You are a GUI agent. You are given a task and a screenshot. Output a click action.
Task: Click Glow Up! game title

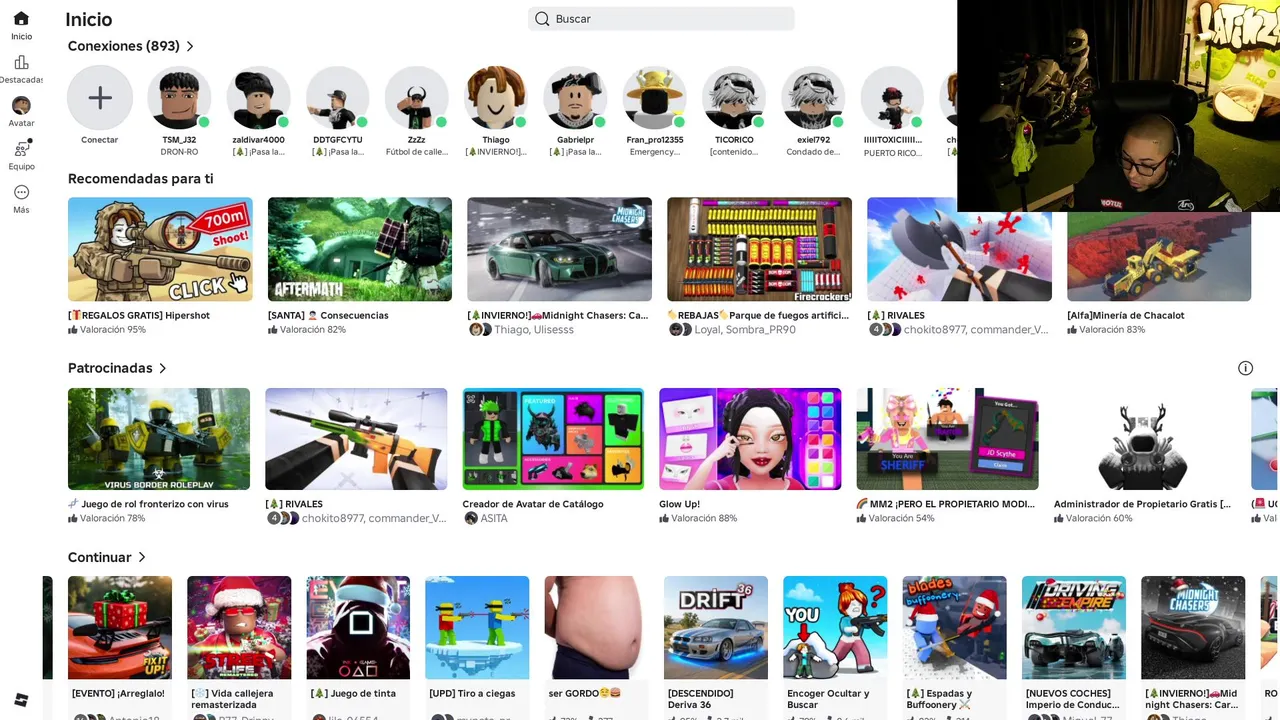680,504
